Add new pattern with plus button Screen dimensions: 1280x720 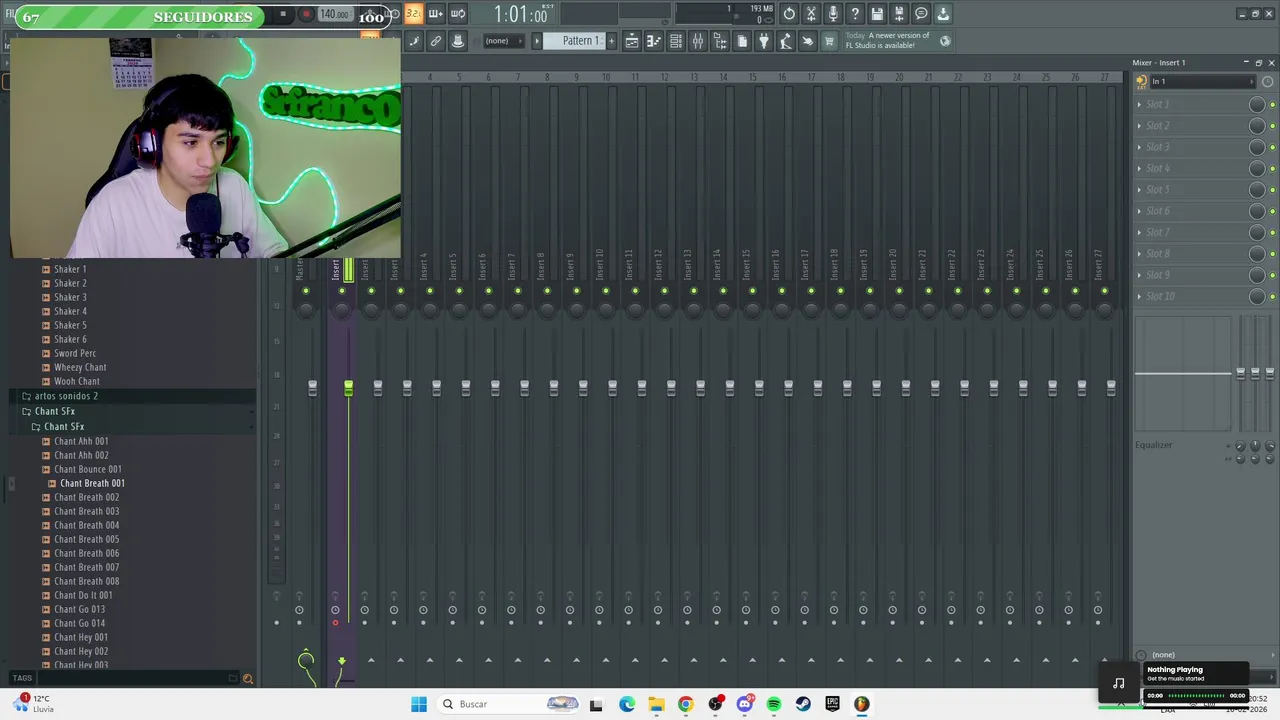click(611, 41)
